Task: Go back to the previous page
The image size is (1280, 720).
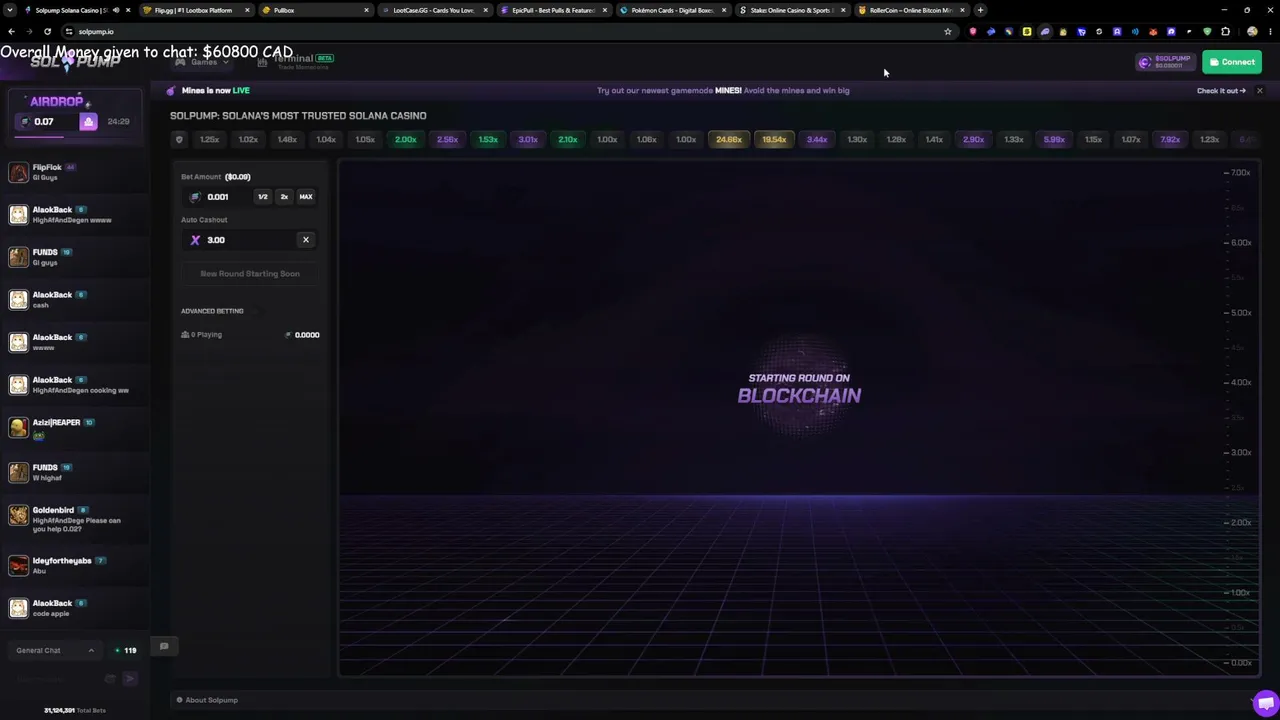Action: (x=11, y=31)
